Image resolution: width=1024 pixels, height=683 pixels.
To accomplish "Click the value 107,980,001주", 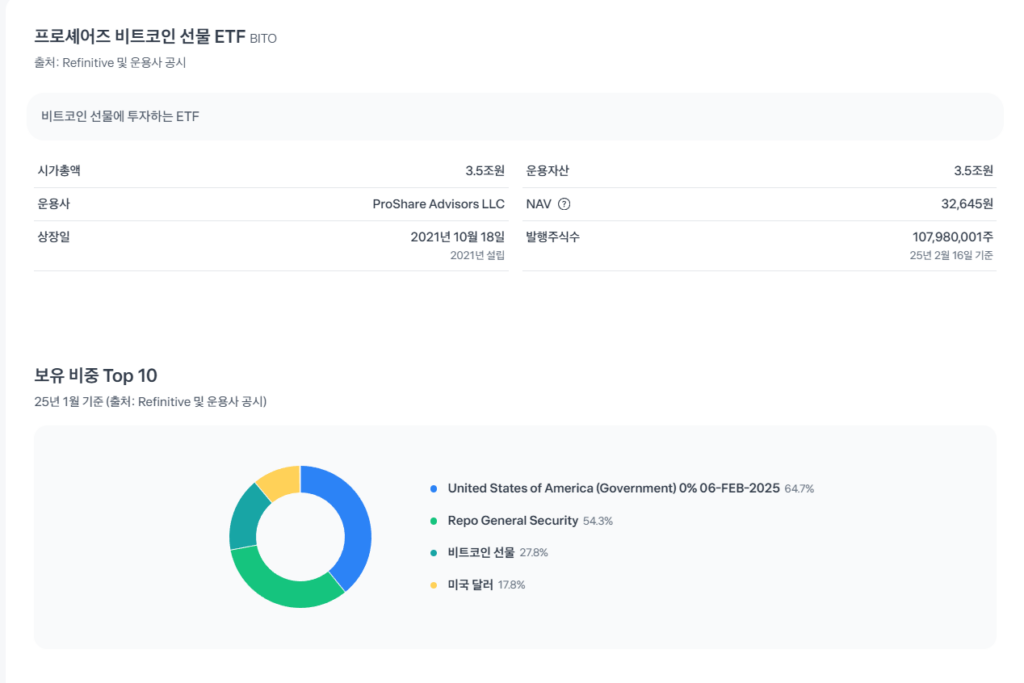I will pyautogui.click(x=953, y=236).
